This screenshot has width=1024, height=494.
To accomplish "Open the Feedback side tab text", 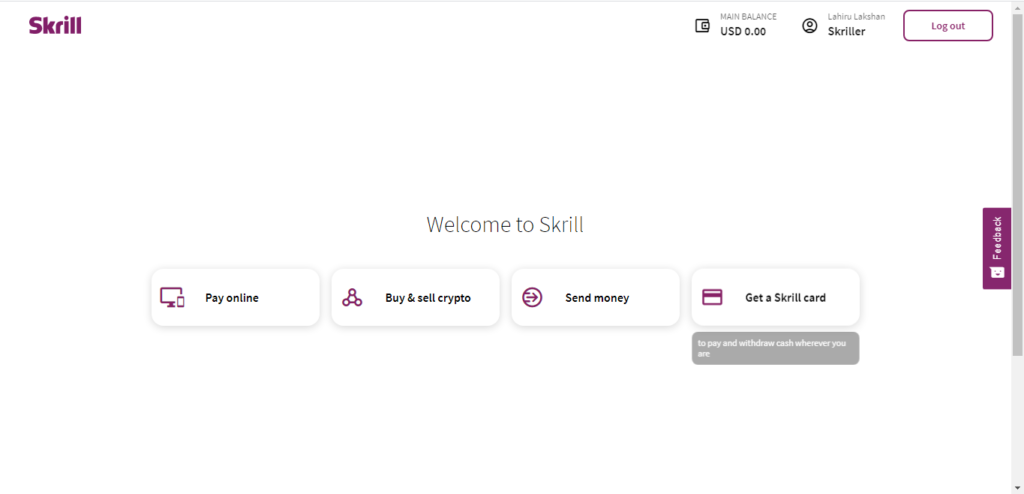I will point(997,237).
